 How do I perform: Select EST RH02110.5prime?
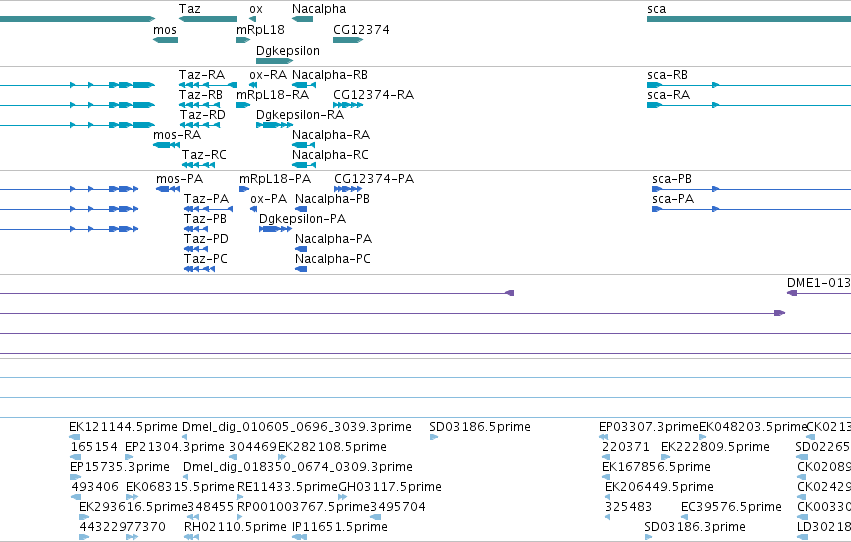(191, 537)
